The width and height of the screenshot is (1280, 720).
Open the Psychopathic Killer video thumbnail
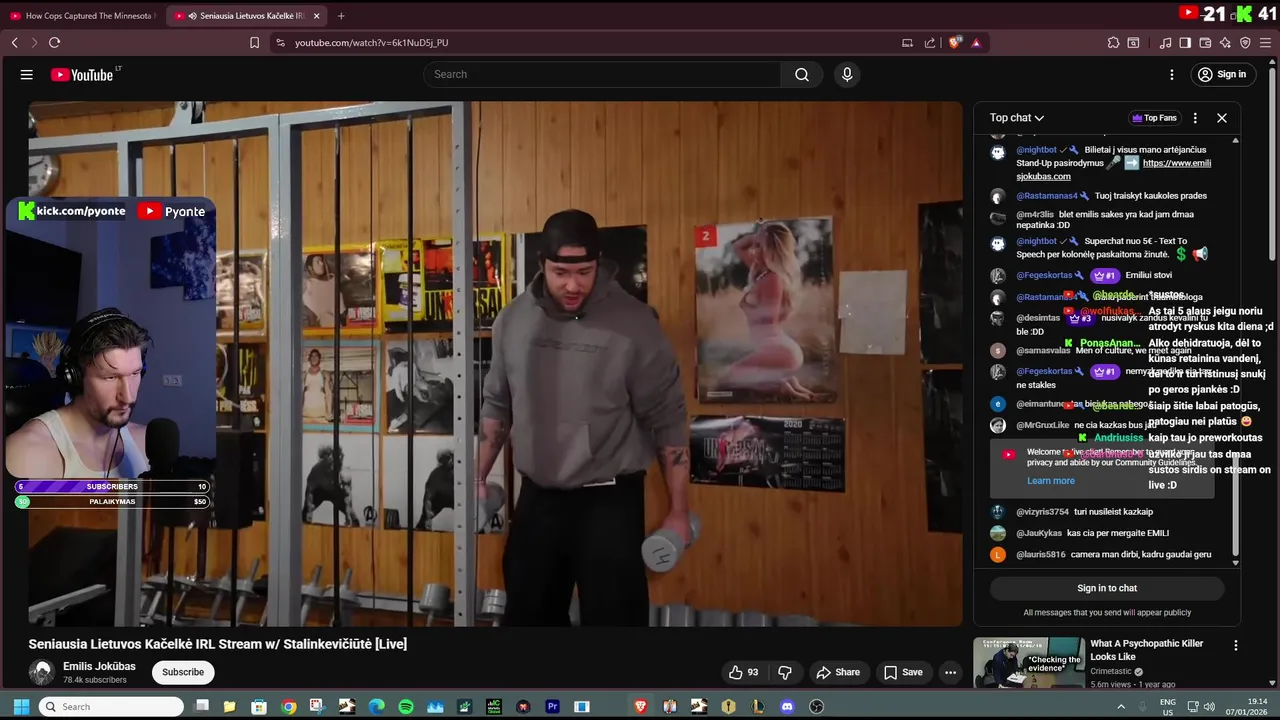pos(1029,662)
